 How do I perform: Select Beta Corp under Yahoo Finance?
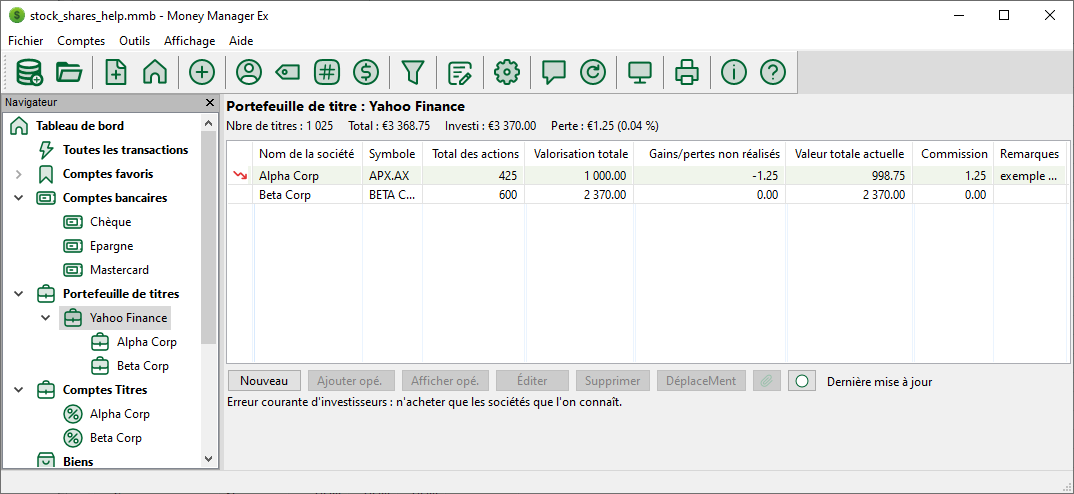click(x=142, y=366)
